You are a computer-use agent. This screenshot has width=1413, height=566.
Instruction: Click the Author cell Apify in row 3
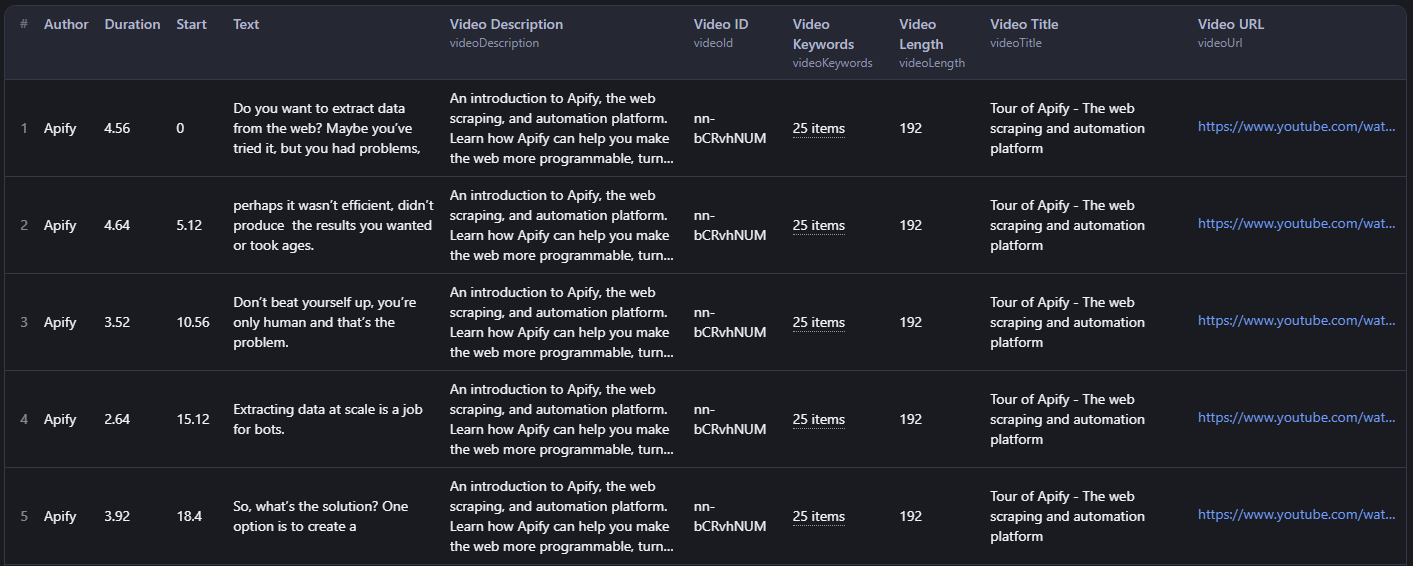coord(60,322)
